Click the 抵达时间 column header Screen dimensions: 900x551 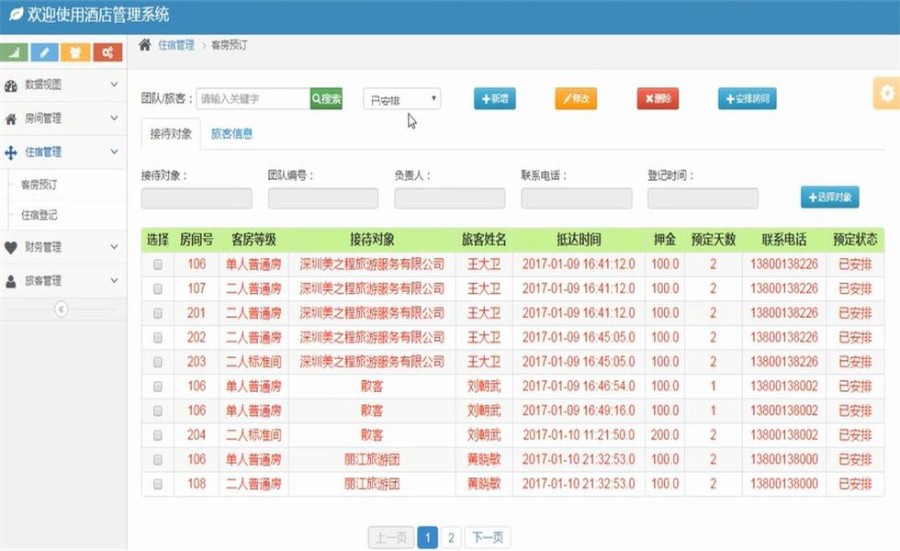point(579,239)
